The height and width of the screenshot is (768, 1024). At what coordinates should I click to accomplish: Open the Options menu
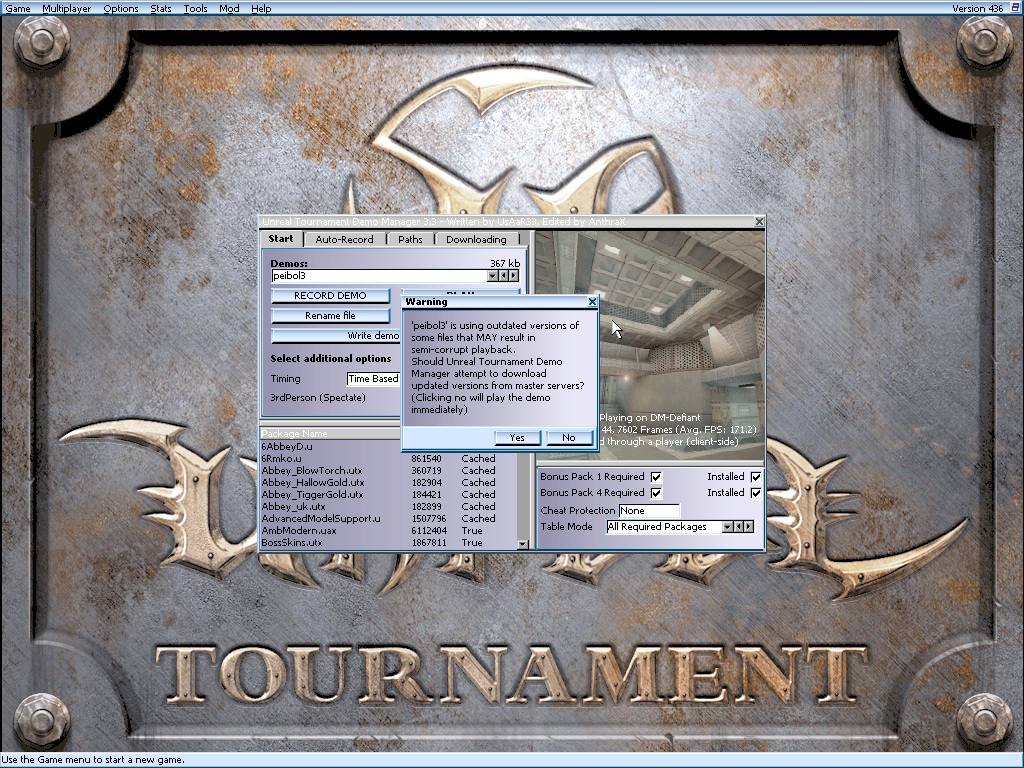[121, 8]
